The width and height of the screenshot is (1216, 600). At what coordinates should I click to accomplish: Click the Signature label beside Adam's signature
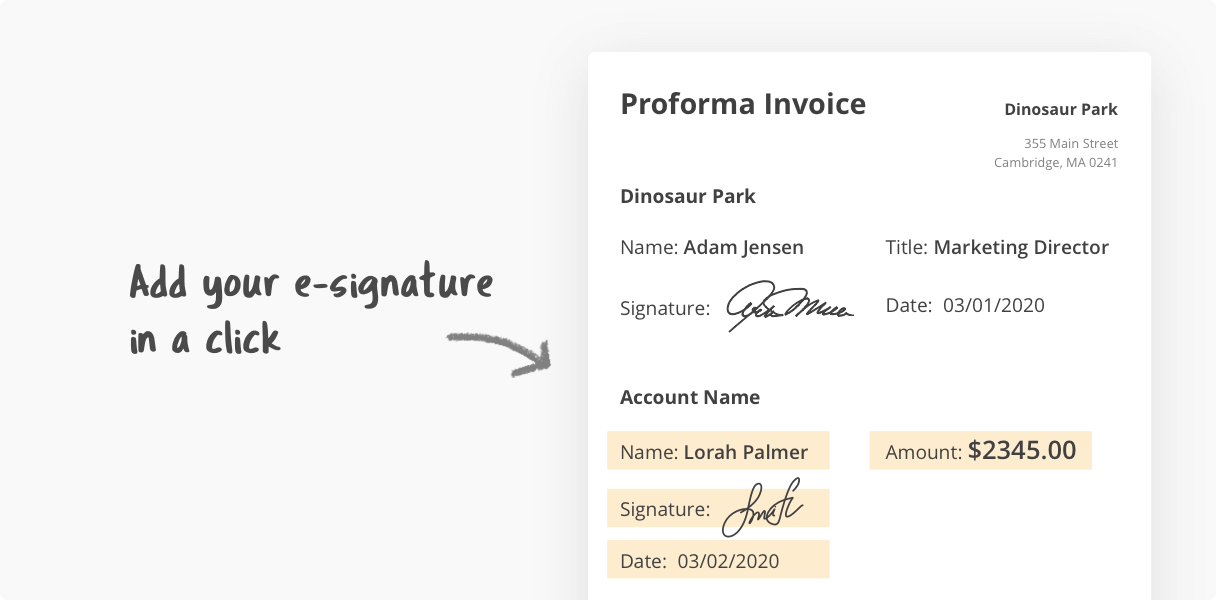665,308
